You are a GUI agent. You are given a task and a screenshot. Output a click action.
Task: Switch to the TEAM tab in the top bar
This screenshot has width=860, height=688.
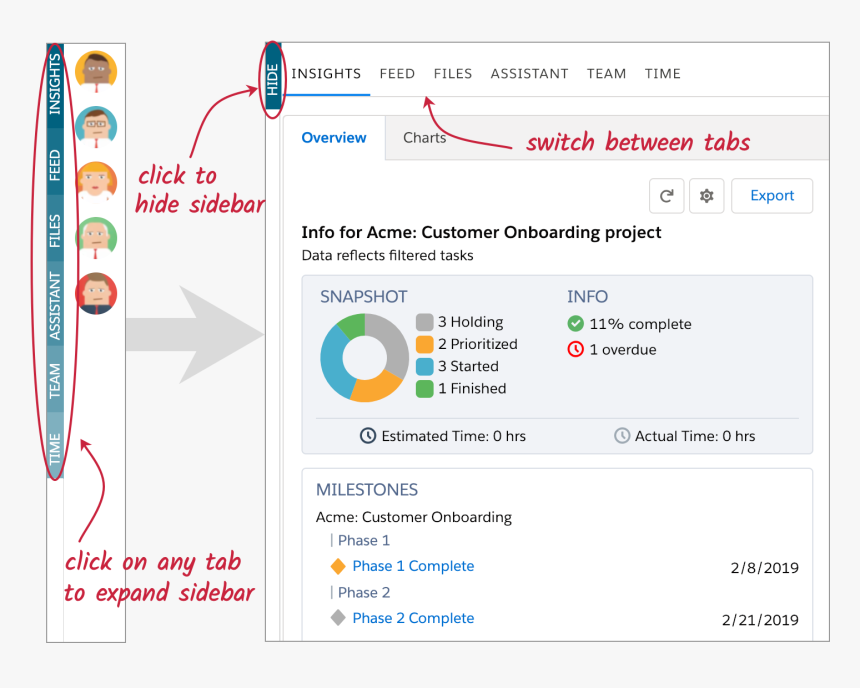[606, 74]
